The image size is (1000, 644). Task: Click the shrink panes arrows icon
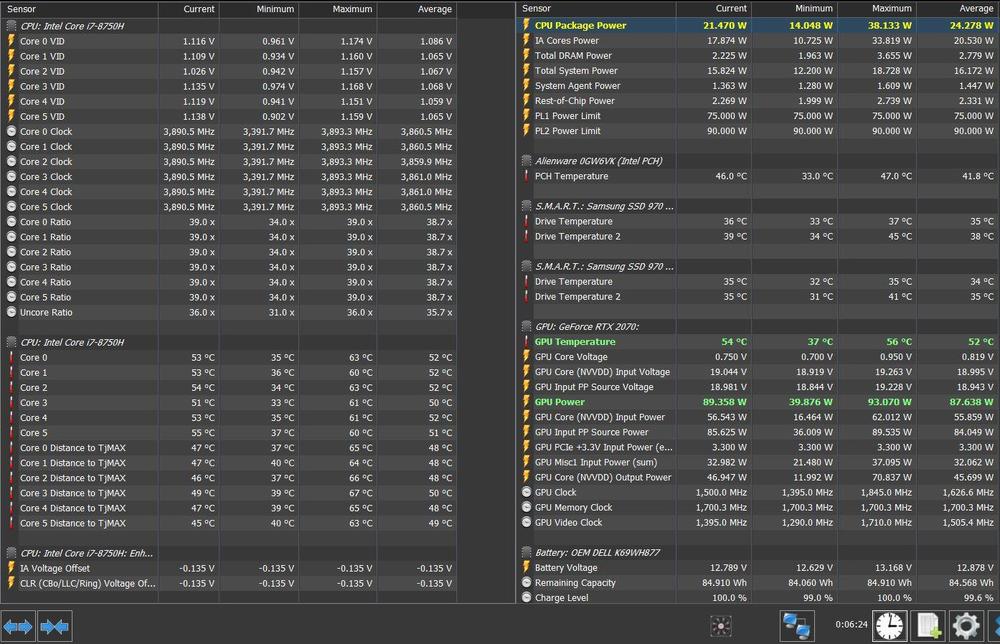54,627
